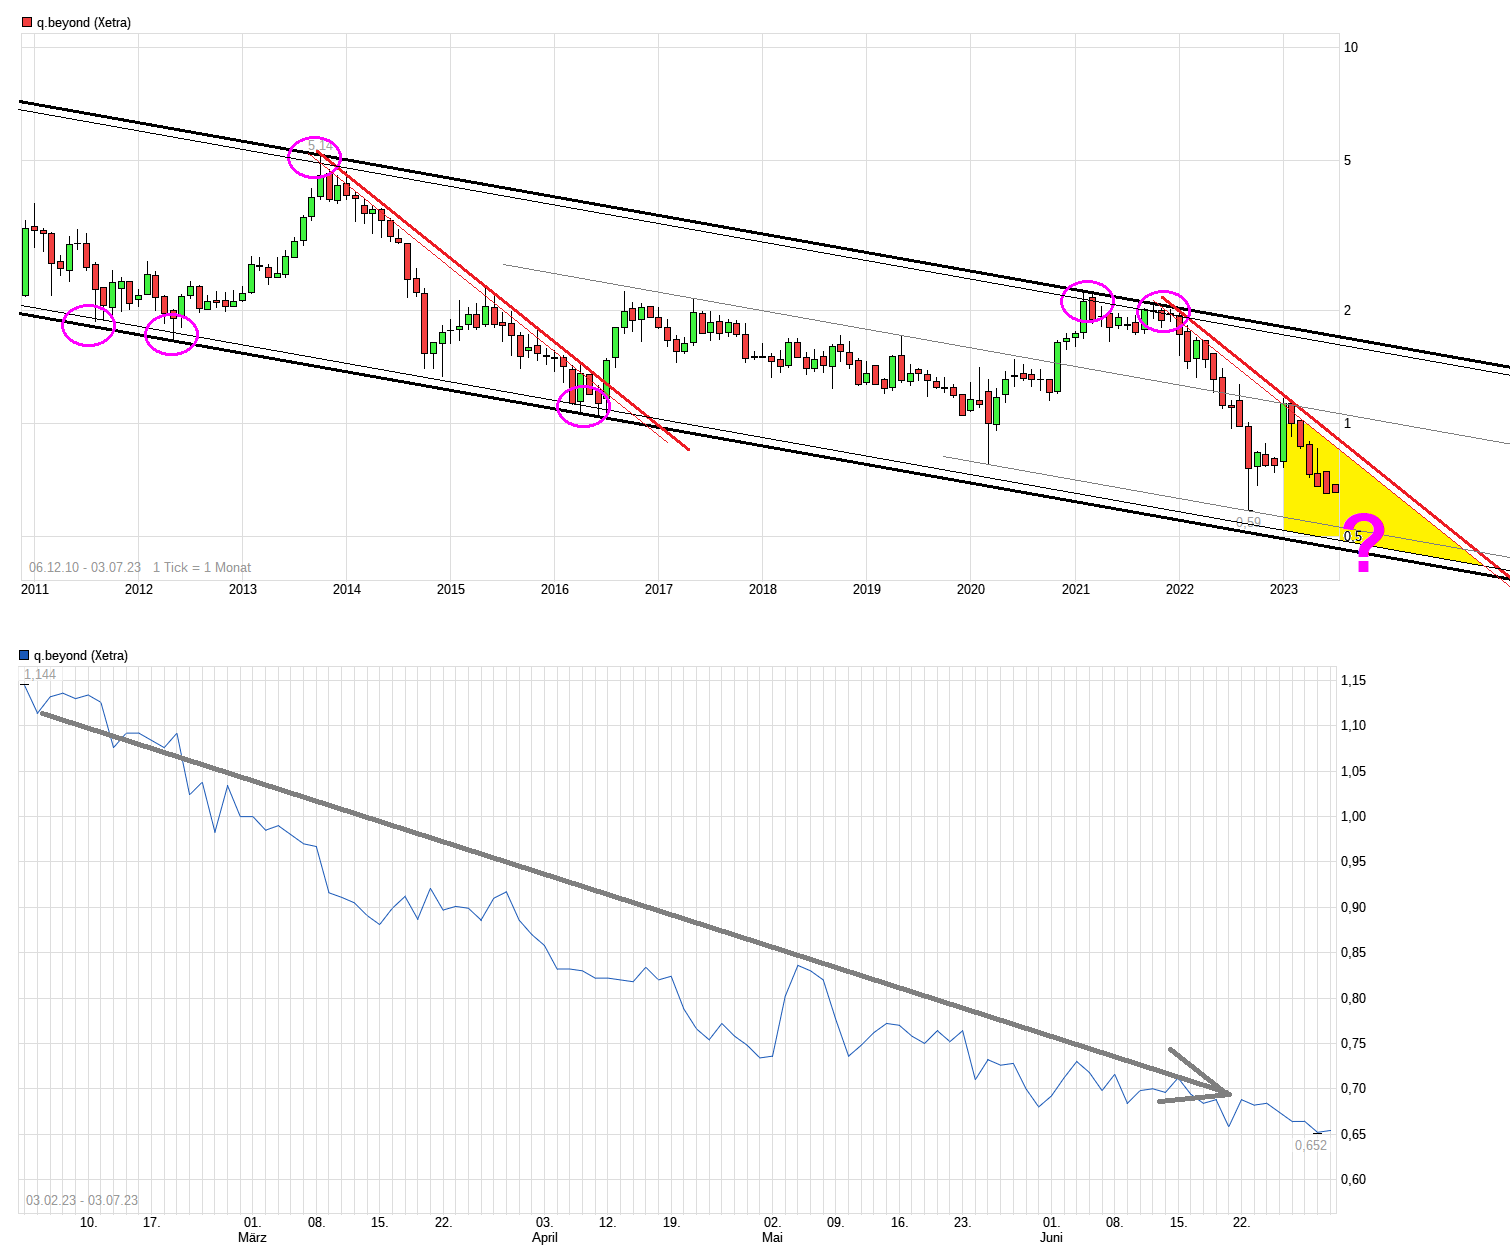Click the date range '03.02.23 - 03.07.23'
Viewport: 1510px width, 1254px height.
82,1200
